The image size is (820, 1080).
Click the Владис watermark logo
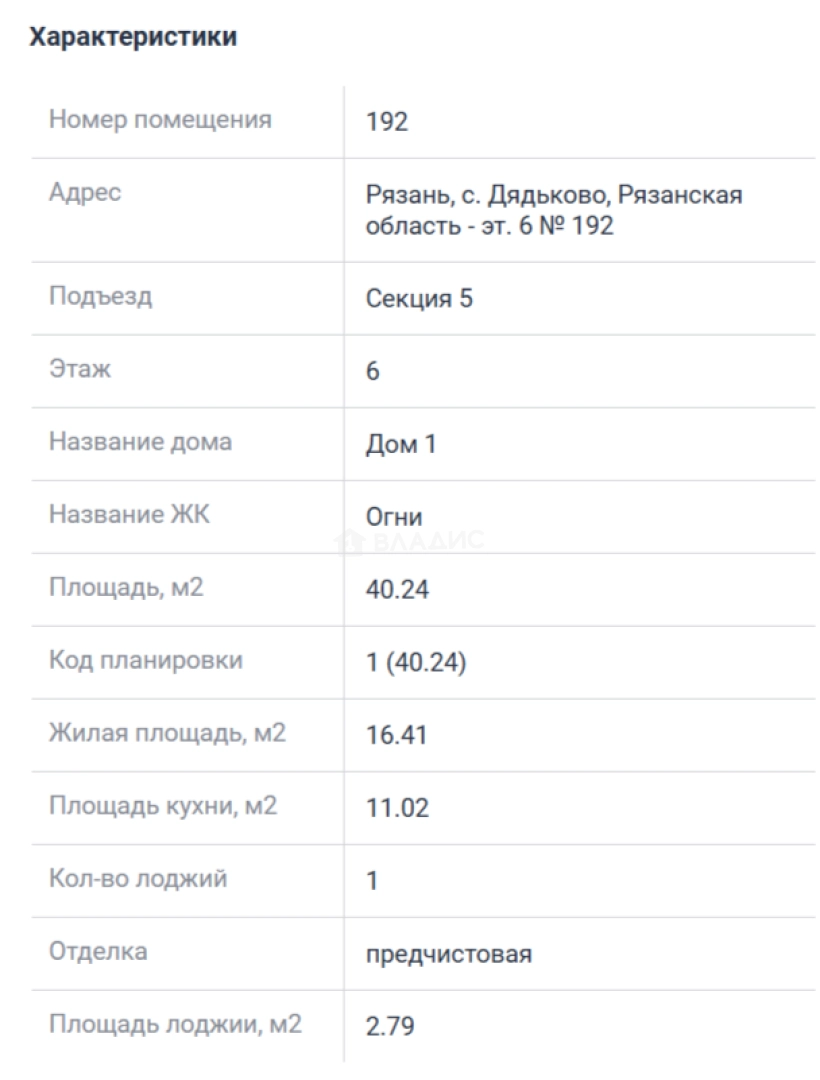click(x=410, y=541)
